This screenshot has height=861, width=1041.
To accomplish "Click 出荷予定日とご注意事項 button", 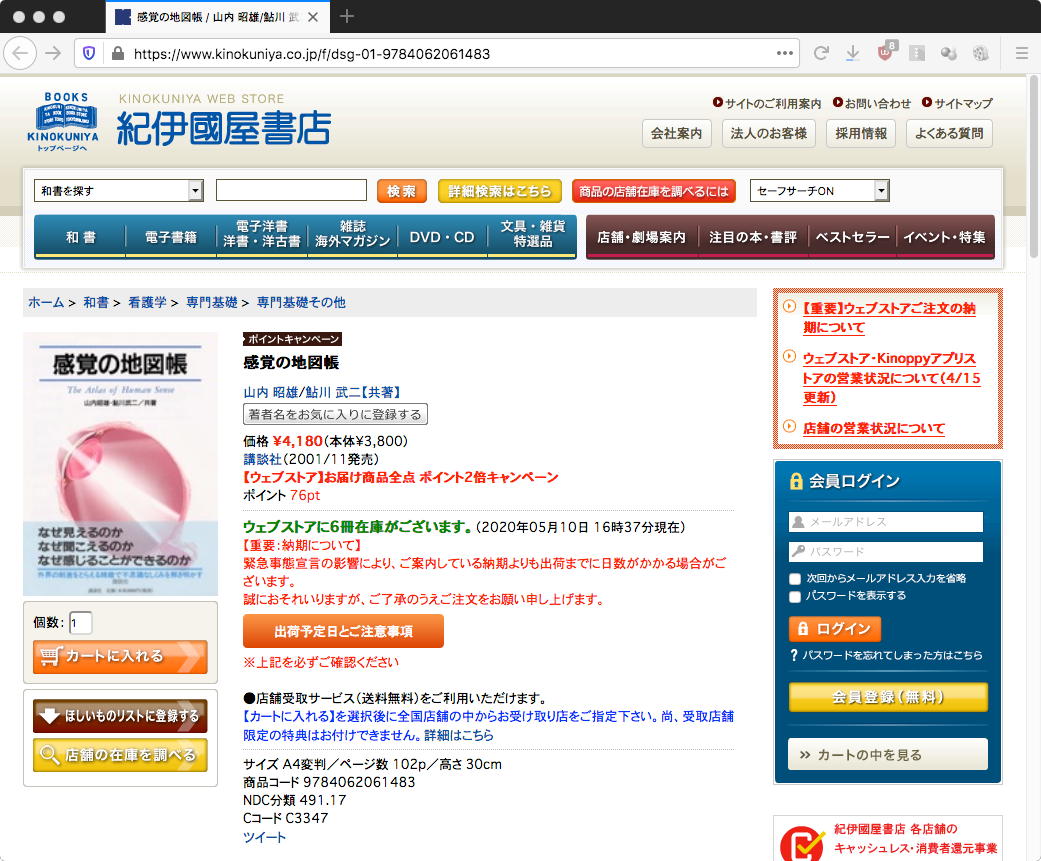I will point(343,631).
